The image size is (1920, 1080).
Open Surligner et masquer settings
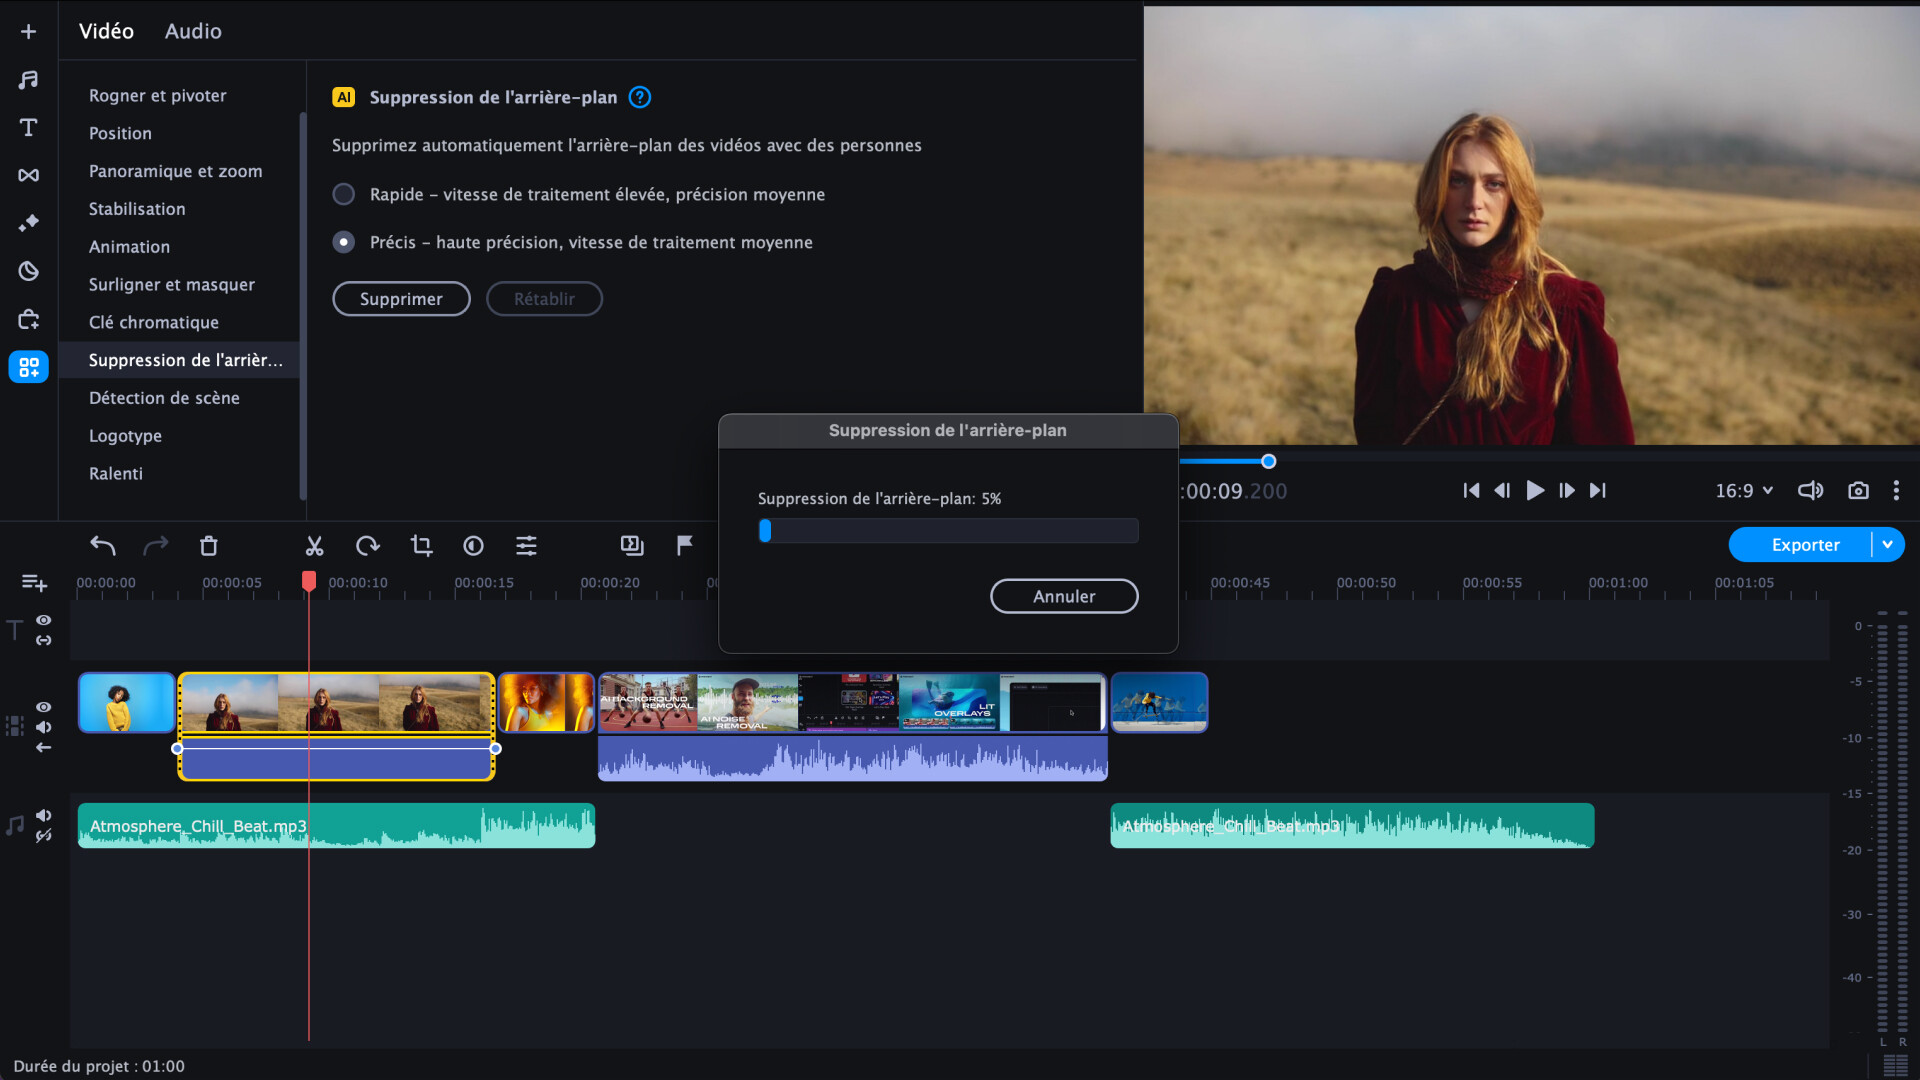(172, 285)
